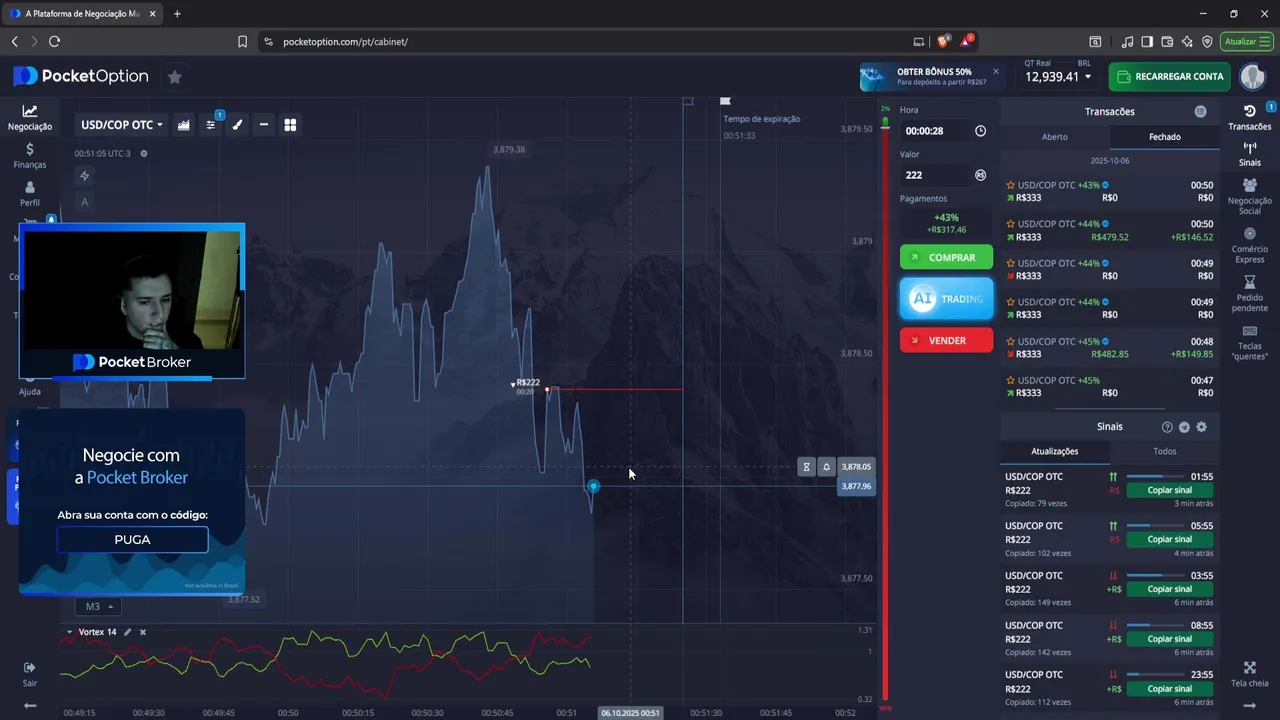This screenshot has width=1280, height=720.
Task: Copy the signal expiring at 01:55
Action: [x=1169, y=490]
